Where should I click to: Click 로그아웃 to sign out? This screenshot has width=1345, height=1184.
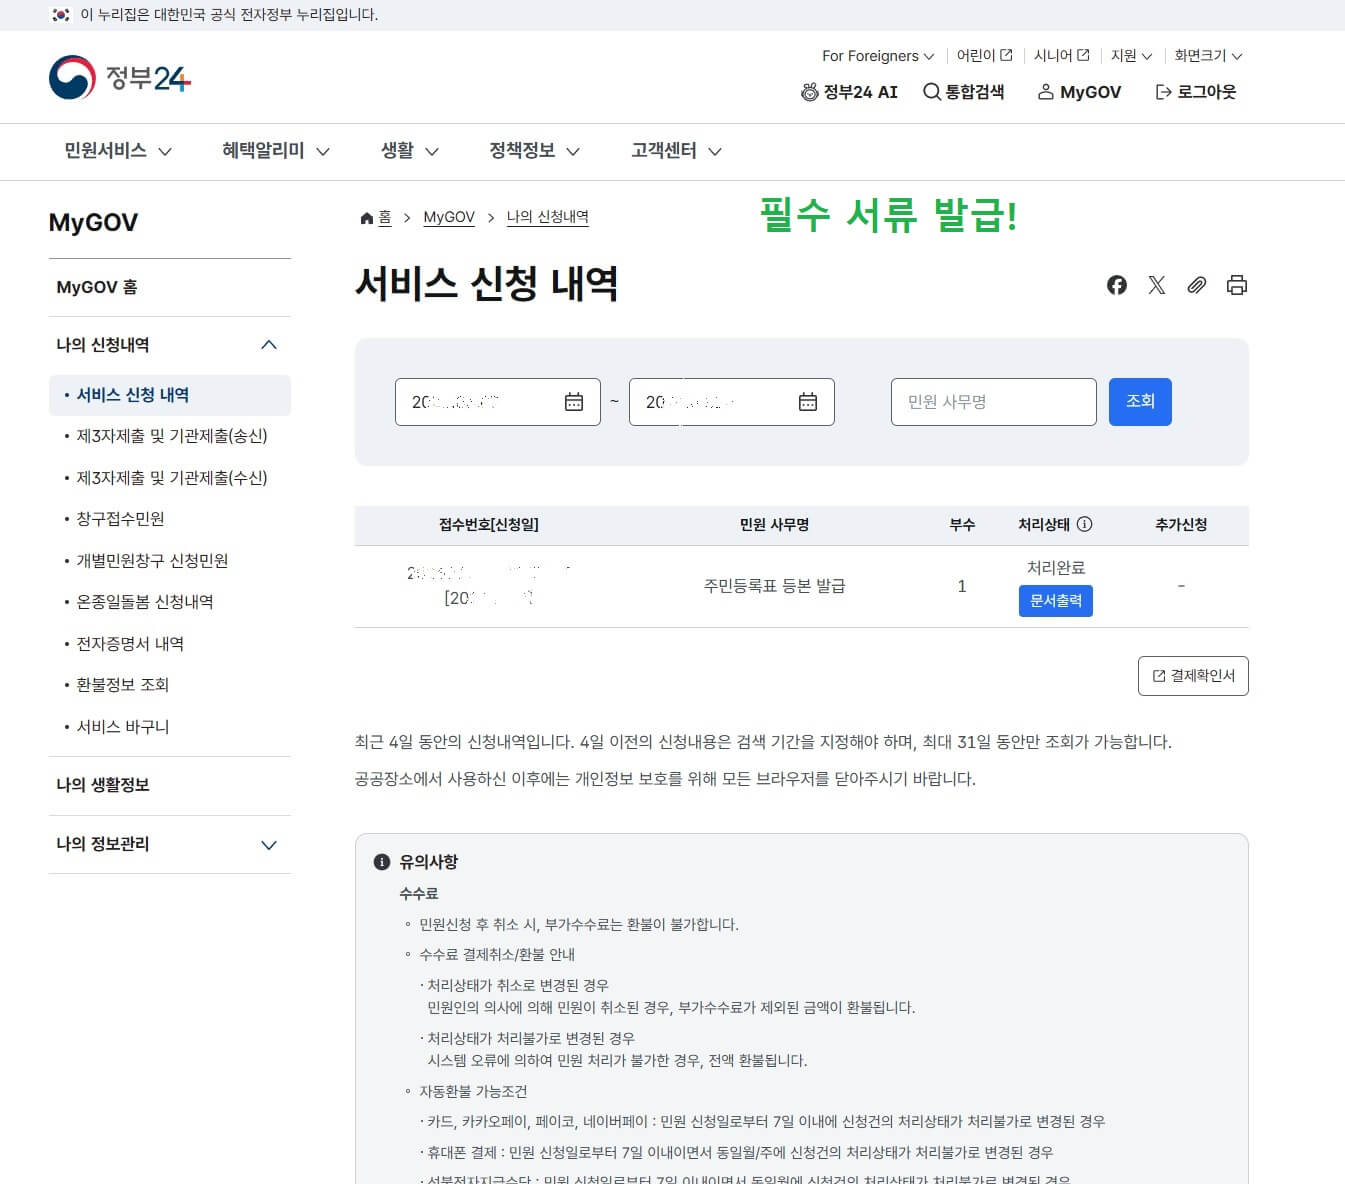click(1196, 92)
